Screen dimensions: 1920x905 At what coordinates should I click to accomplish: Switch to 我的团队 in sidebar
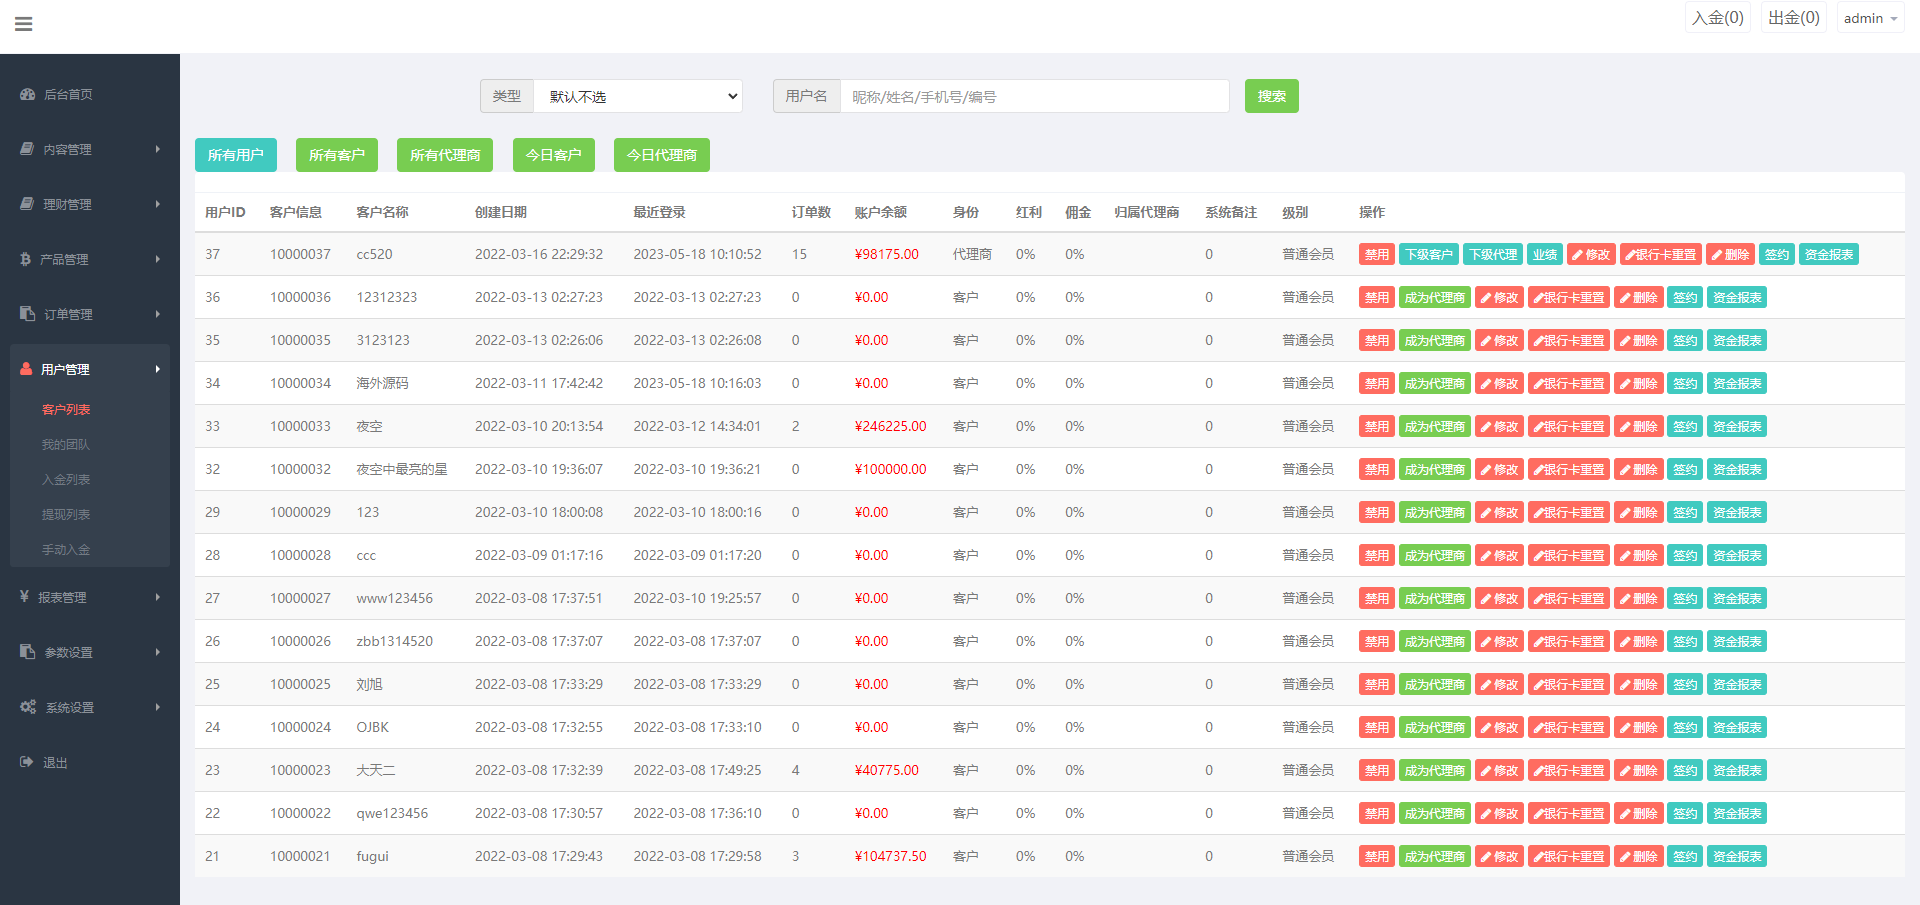[x=68, y=444]
